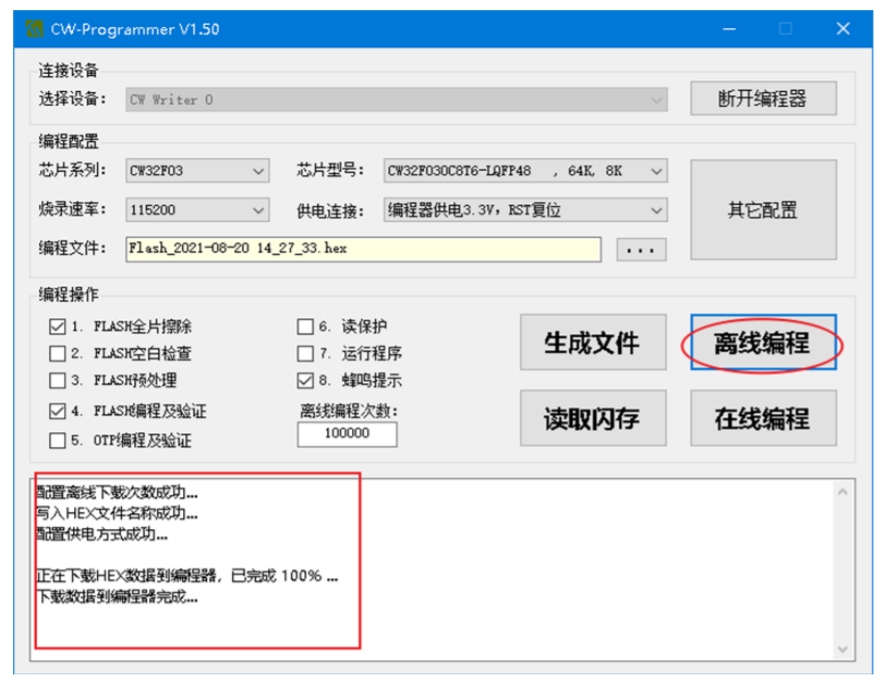Start 离线编程 button

[x=763, y=343]
